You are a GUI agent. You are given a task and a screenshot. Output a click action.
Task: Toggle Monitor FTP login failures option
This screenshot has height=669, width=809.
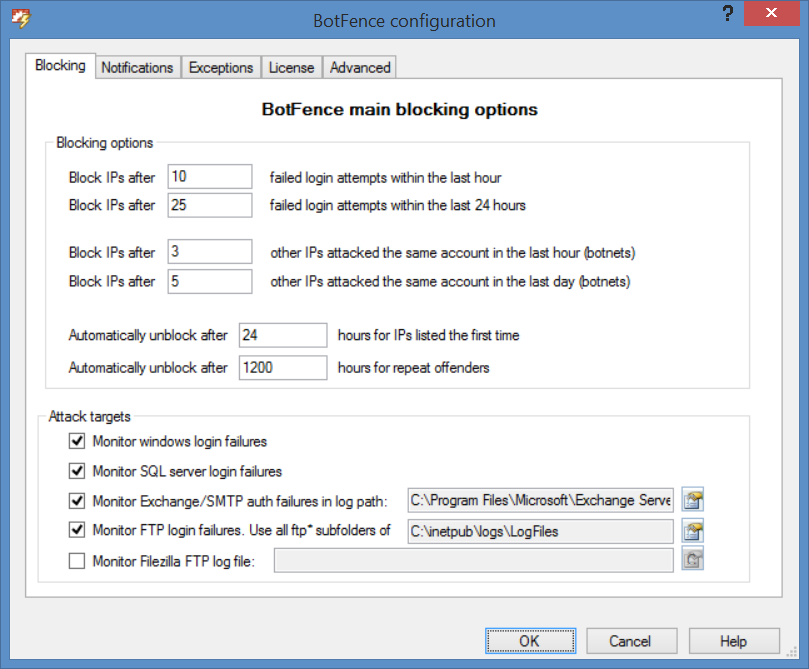[x=77, y=530]
